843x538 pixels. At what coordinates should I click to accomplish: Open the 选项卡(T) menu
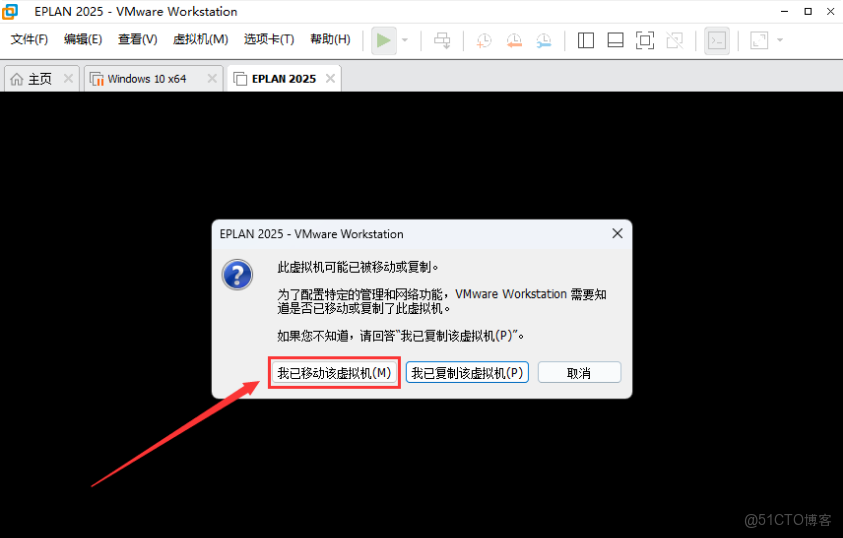tap(269, 39)
